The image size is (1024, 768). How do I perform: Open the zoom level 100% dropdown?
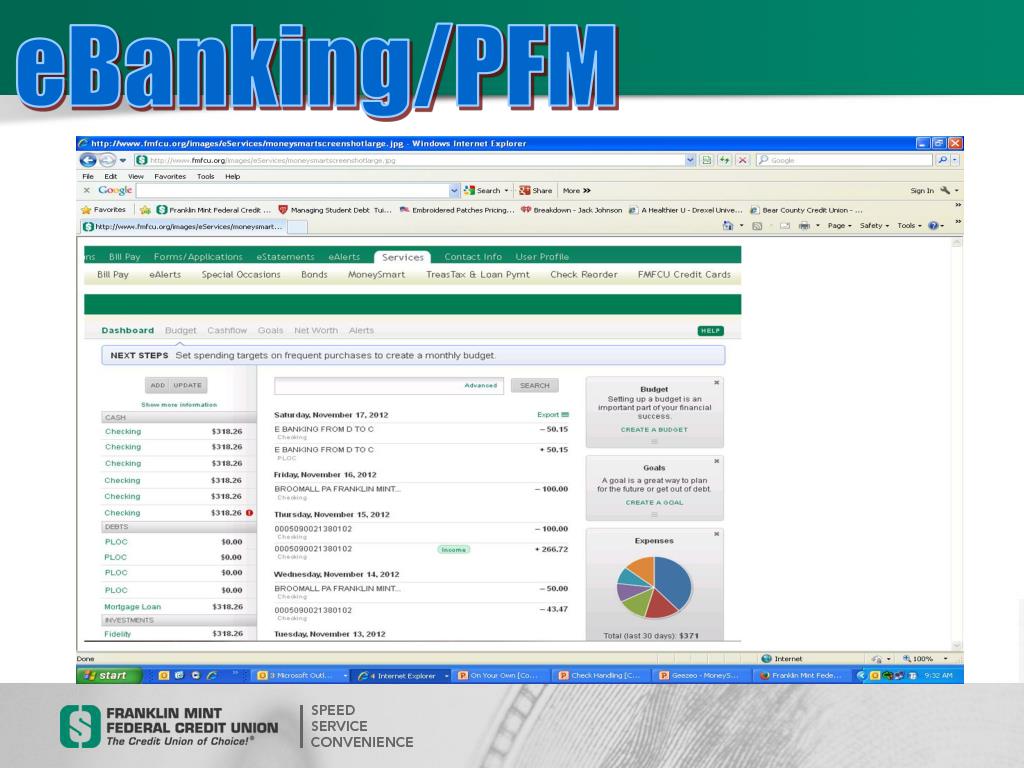click(x=945, y=659)
